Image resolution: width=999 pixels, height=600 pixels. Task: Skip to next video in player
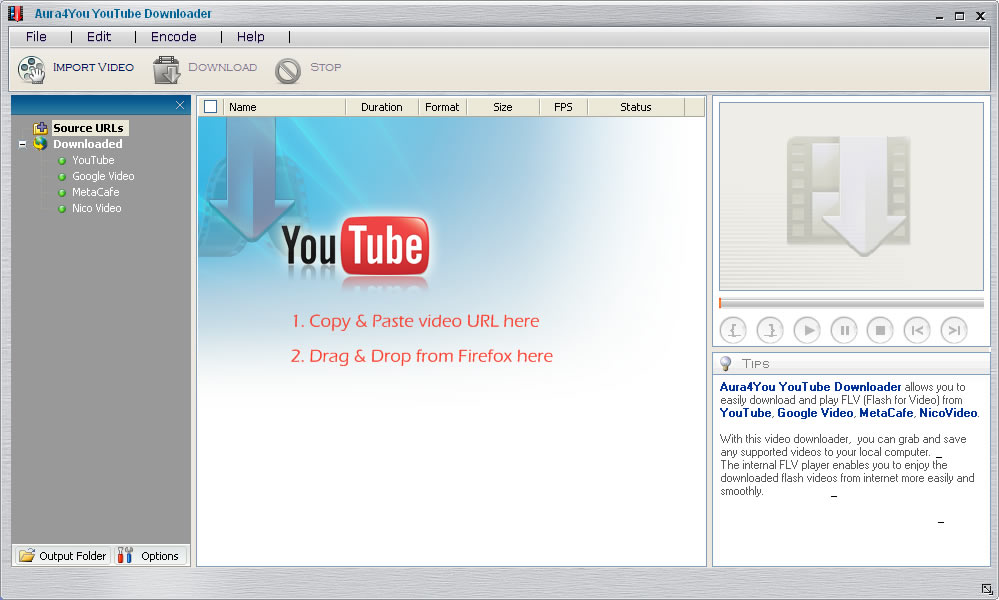pos(954,331)
